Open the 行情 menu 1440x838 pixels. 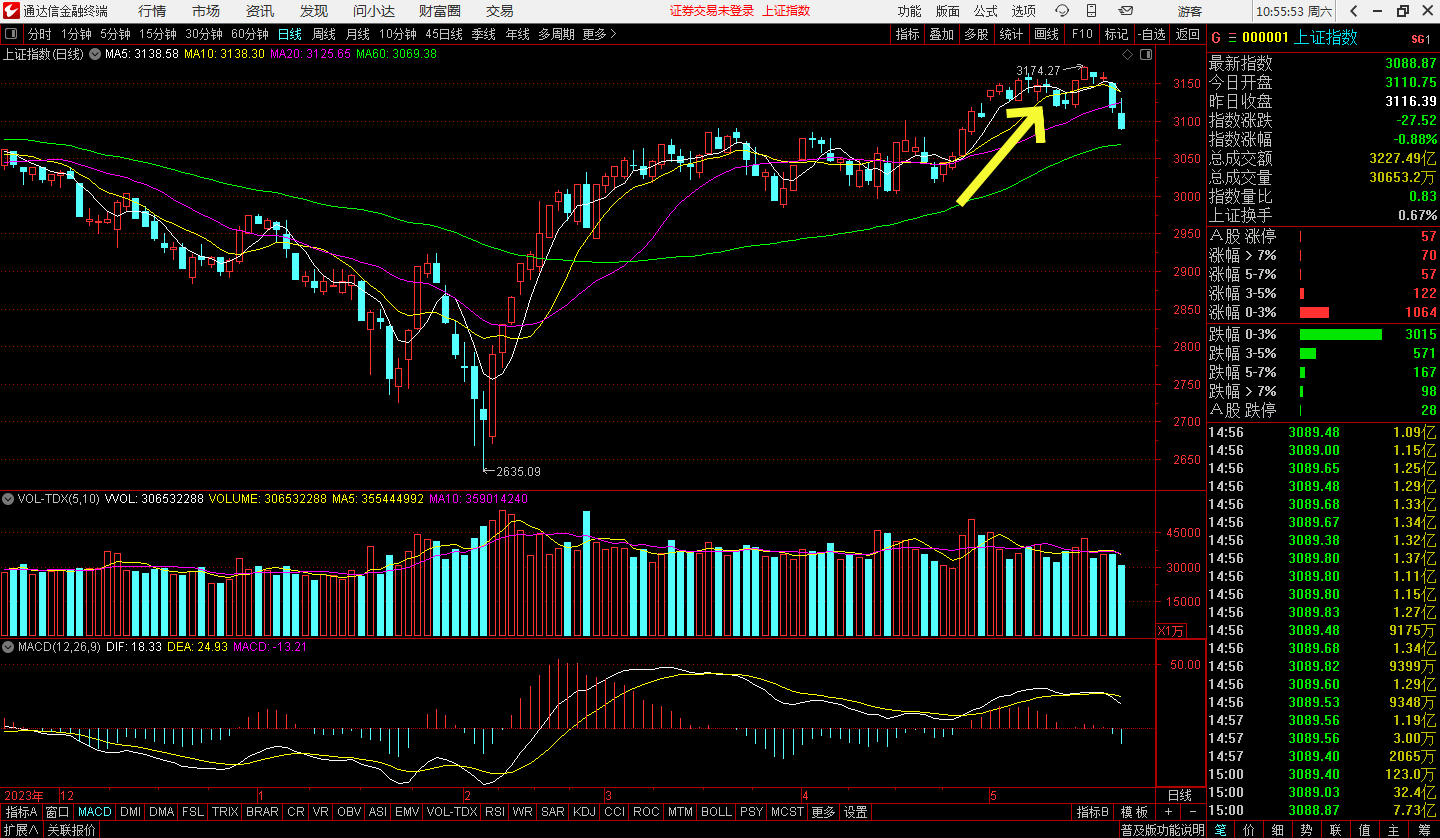[152, 11]
